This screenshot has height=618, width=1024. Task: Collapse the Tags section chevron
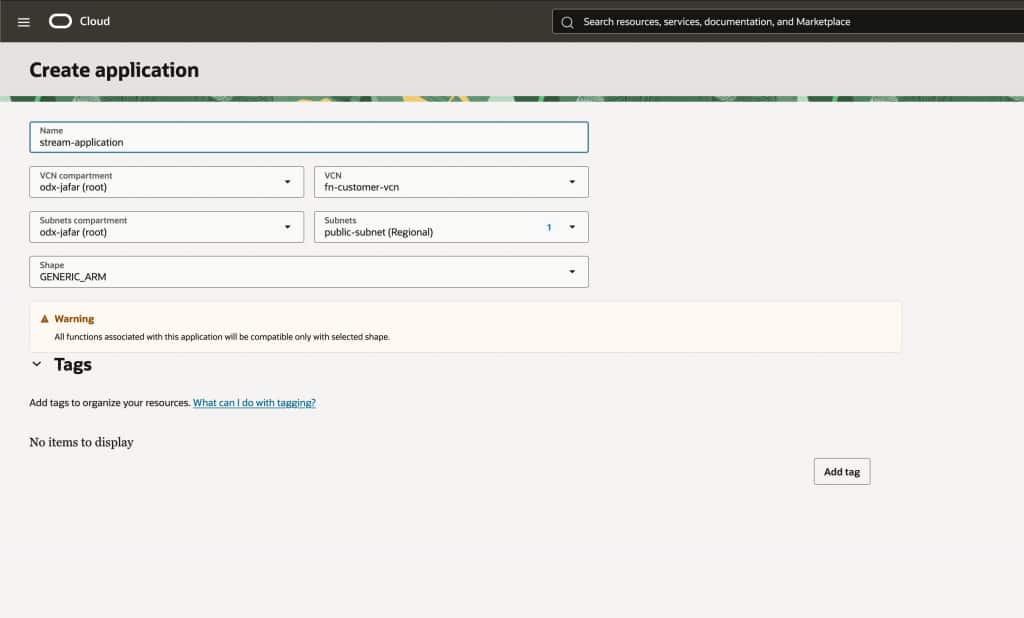coord(37,365)
